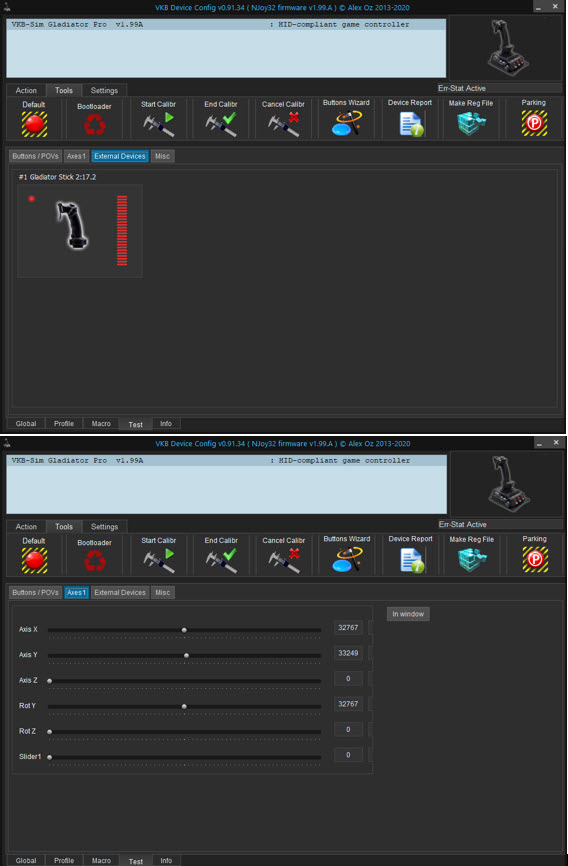Open Profile tab in top window
This screenshot has width=568, height=866.
coord(64,424)
